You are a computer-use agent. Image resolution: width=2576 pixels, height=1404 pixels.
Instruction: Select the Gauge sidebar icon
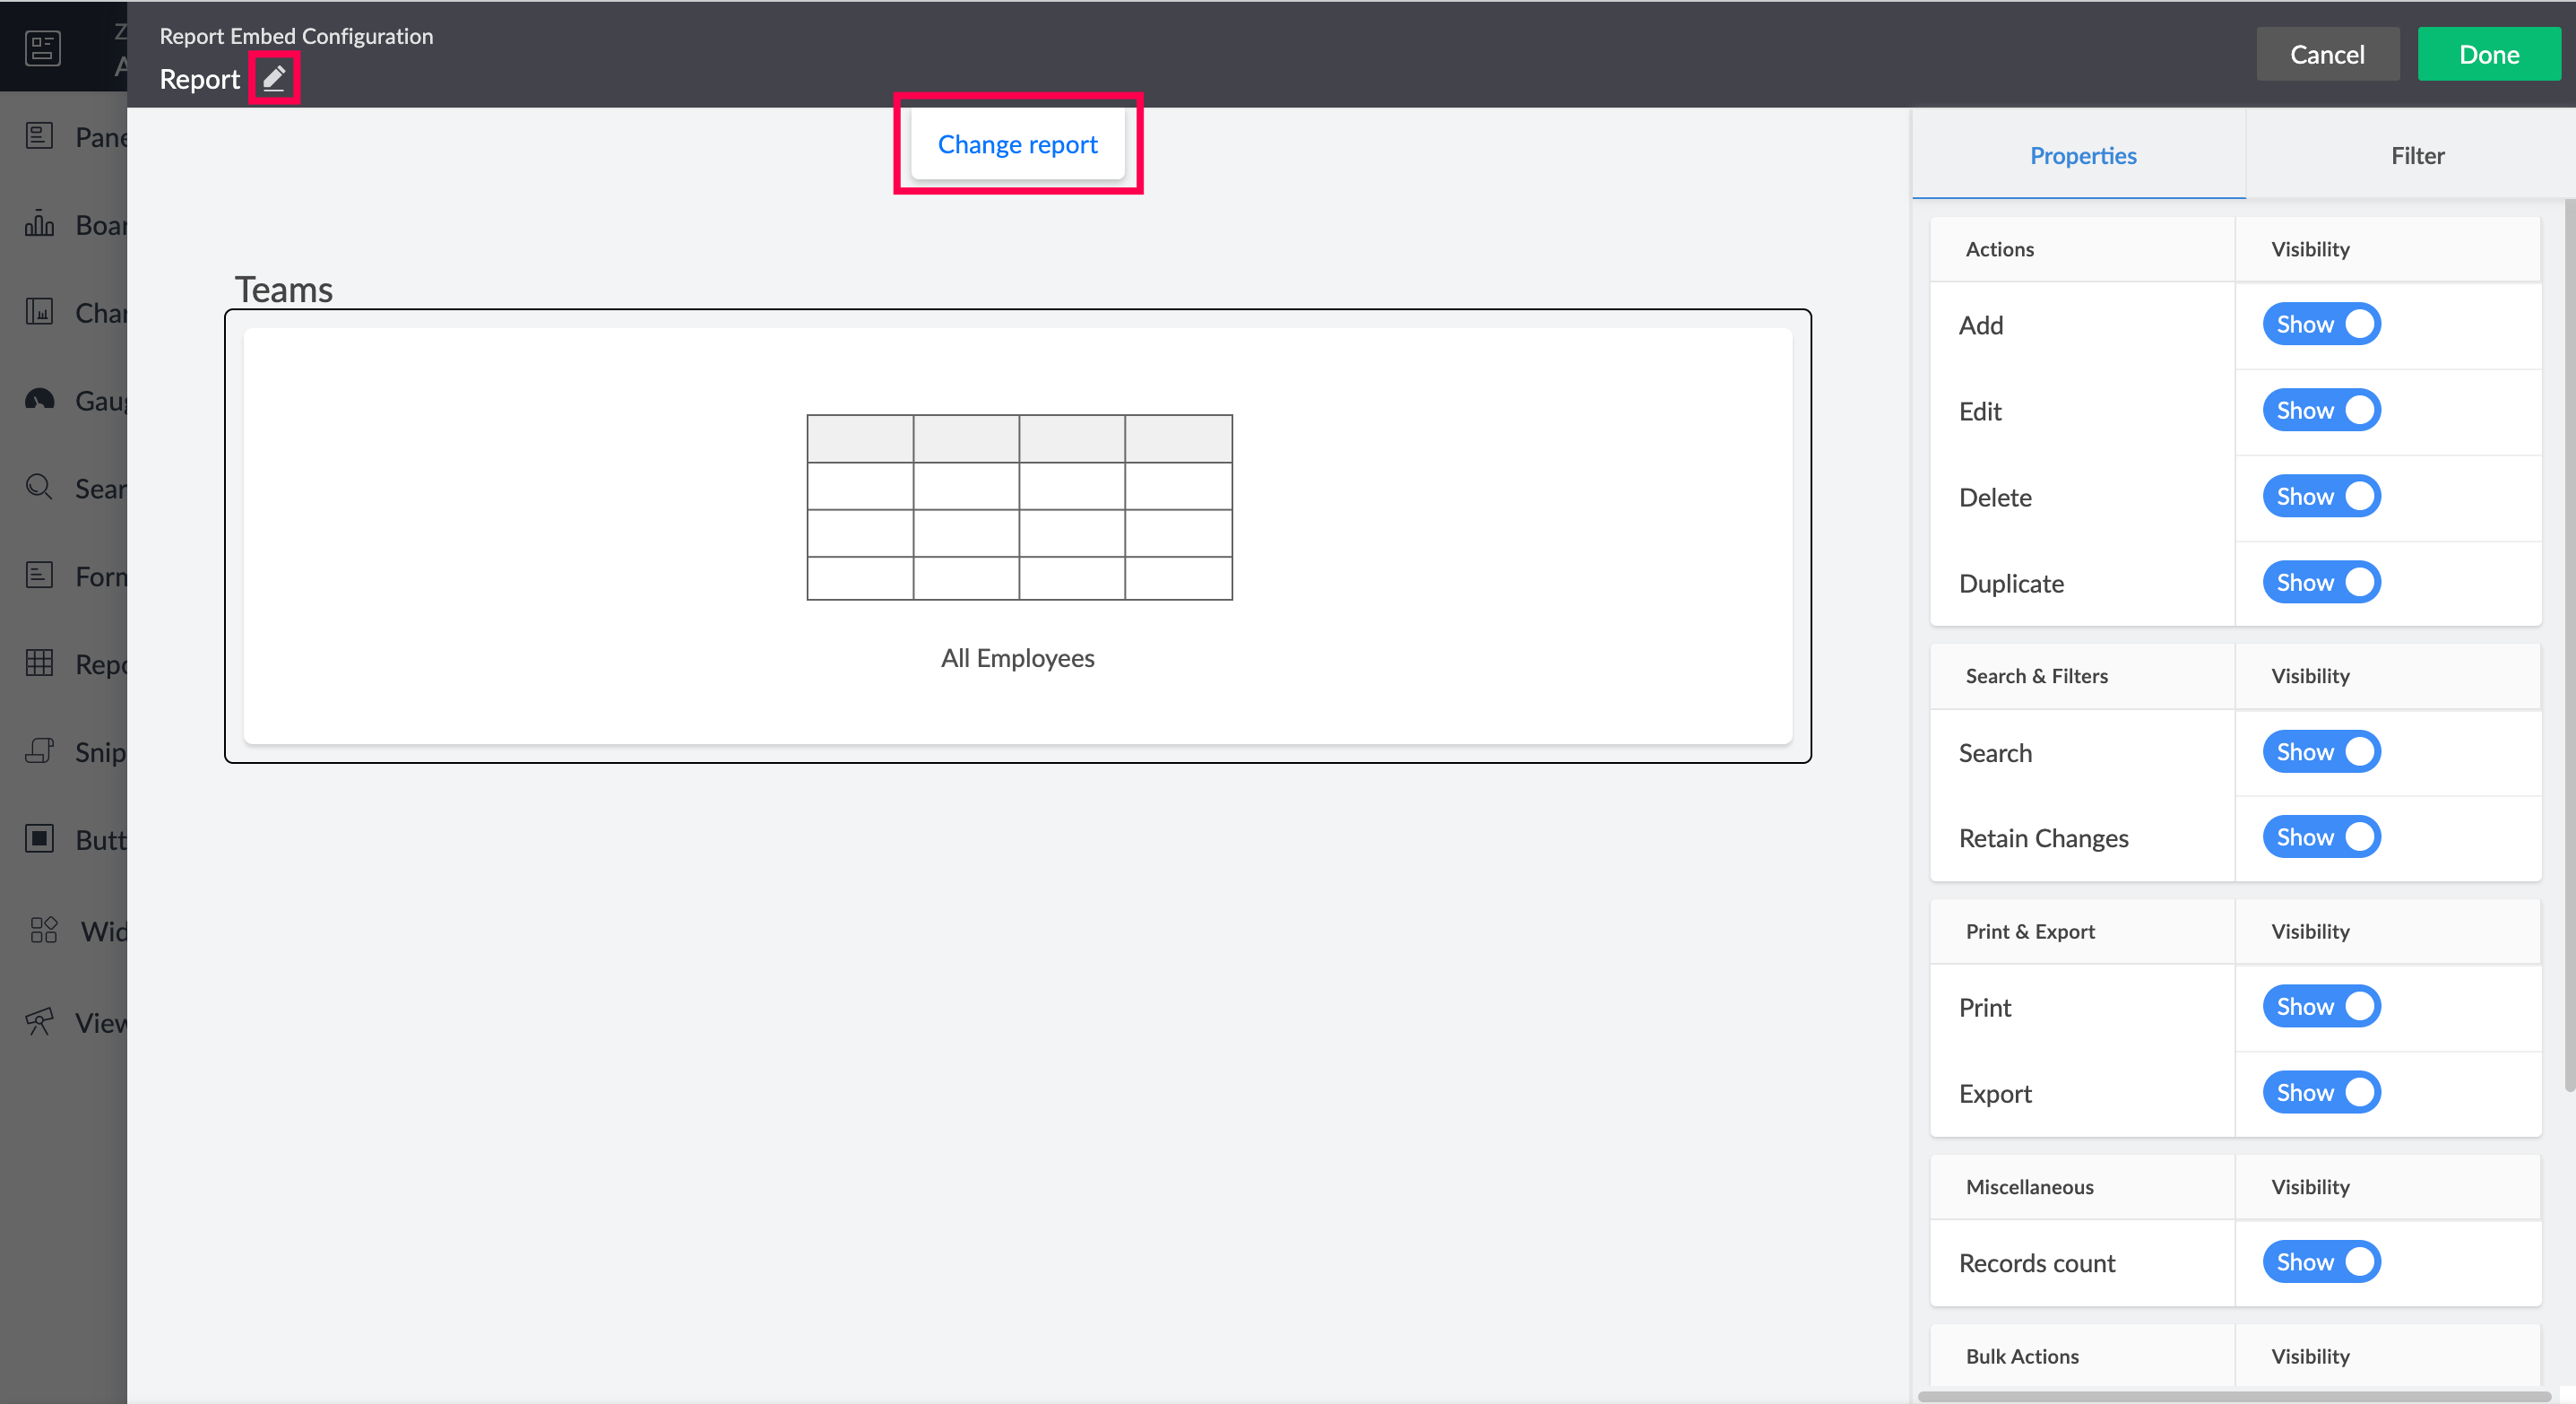coord(39,400)
